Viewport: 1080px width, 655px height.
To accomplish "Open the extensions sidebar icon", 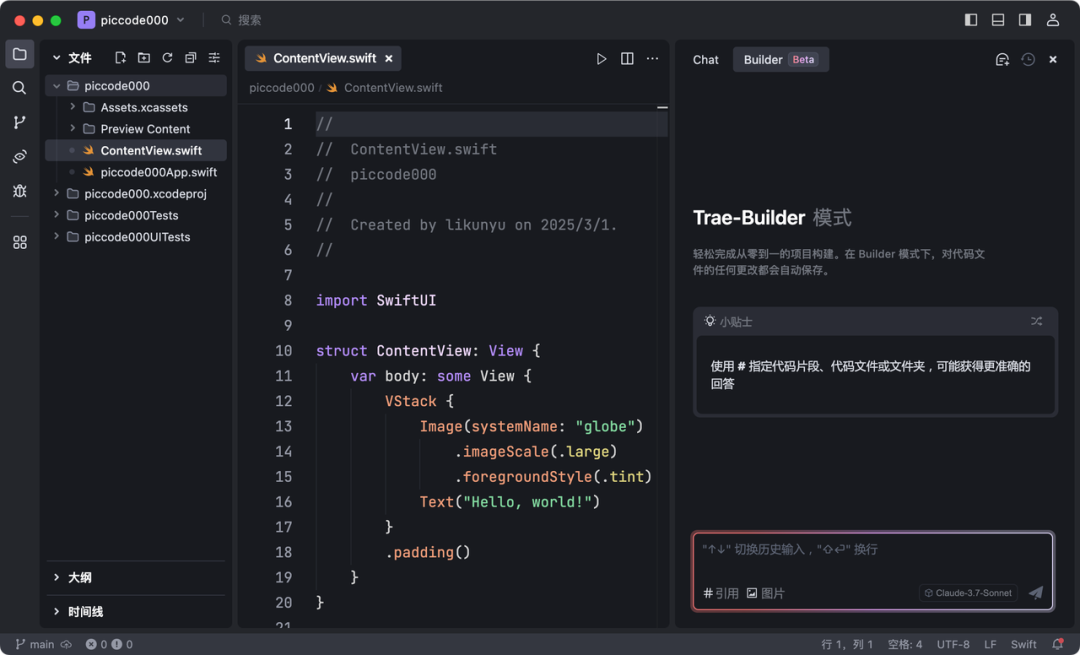I will pyautogui.click(x=19, y=242).
